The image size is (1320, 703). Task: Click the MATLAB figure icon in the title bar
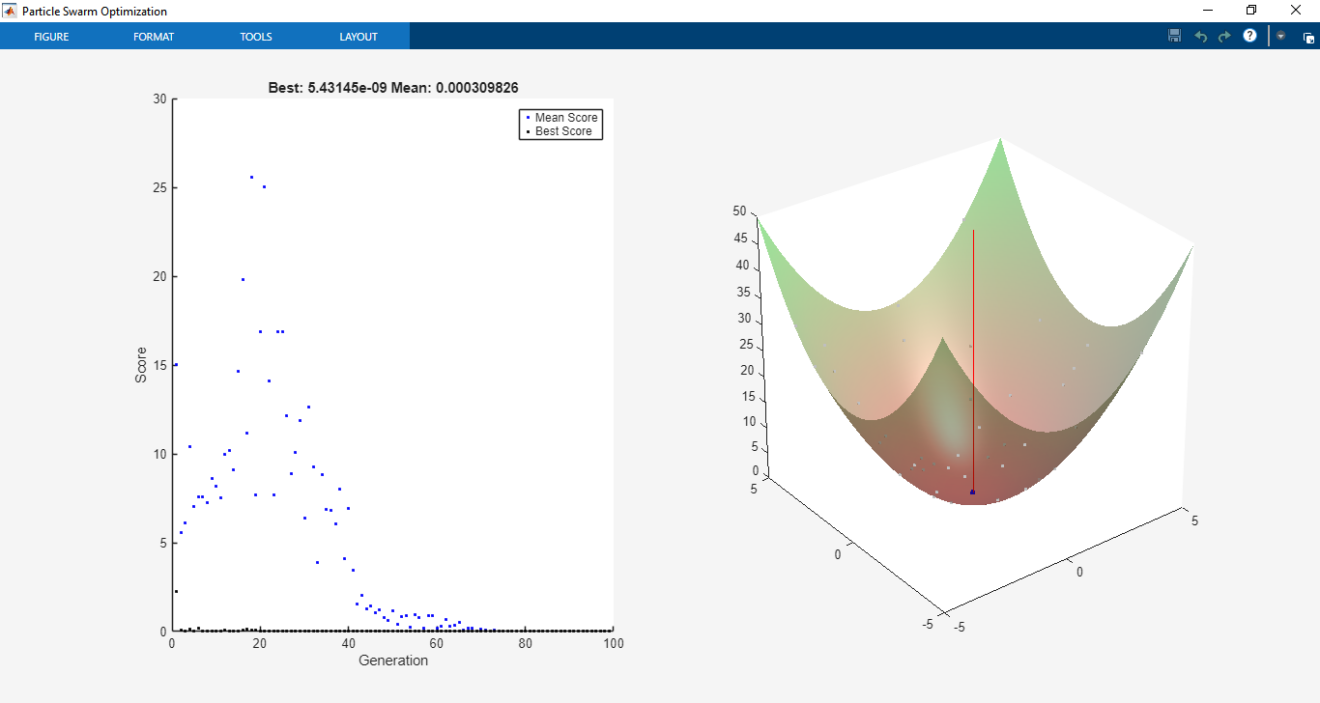tap(10, 10)
